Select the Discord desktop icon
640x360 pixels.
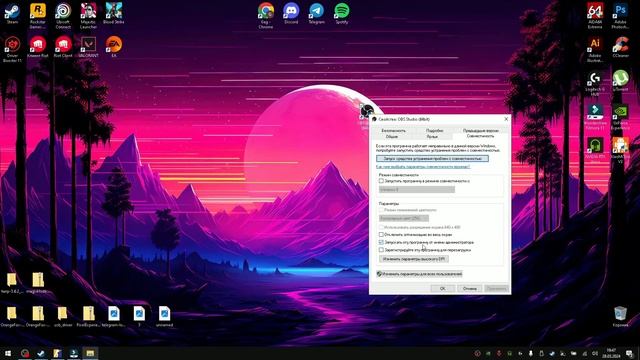pyautogui.click(x=291, y=13)
